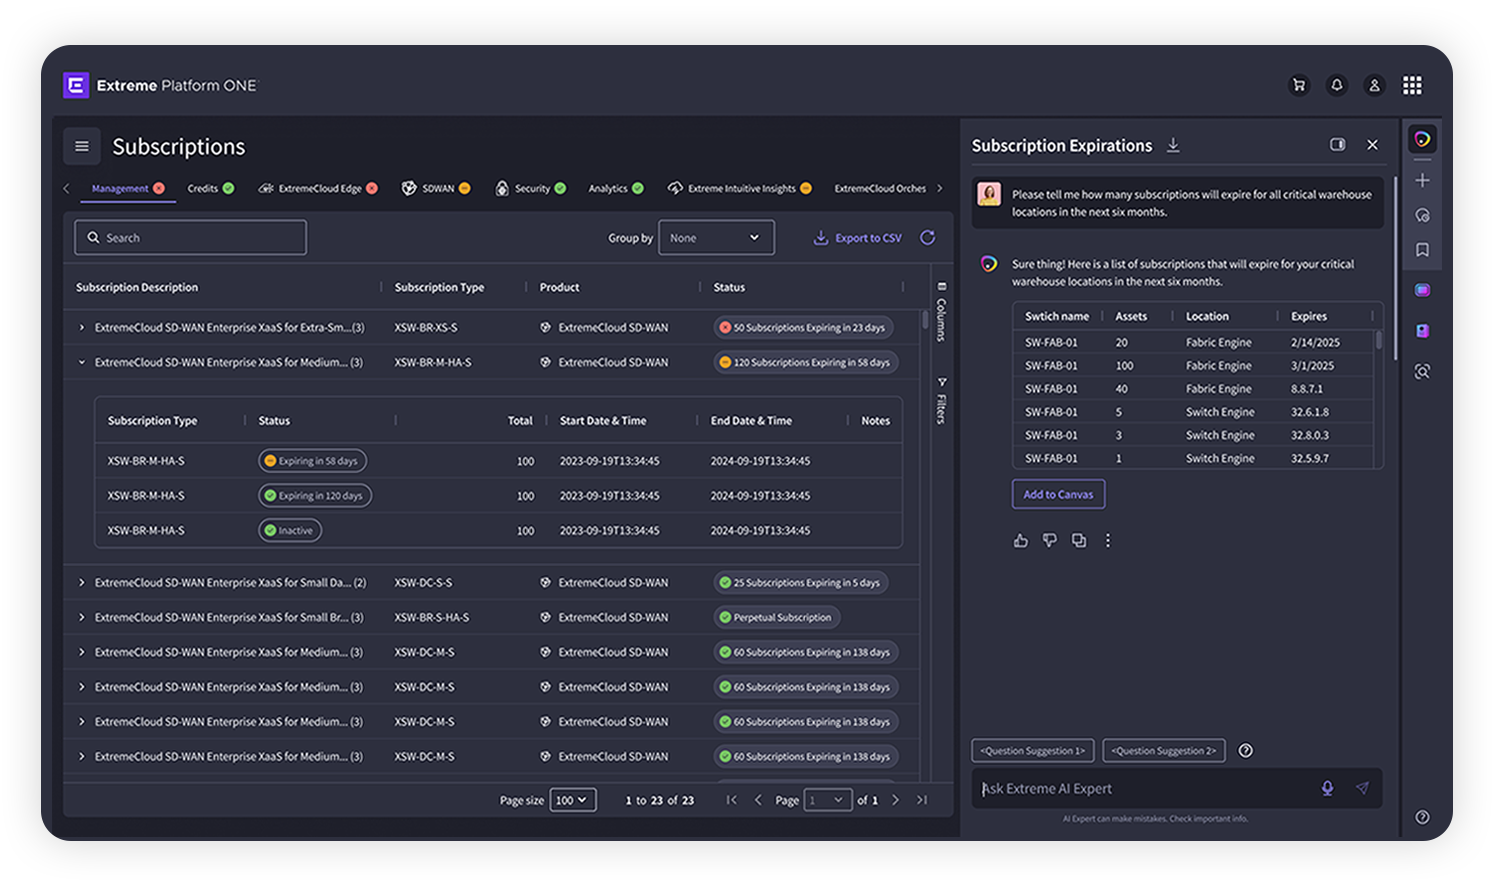The height and width of the screenshot is (882, 1495).
Task: Sort by Subscription Description column header
Action: (x=137, y=288)
